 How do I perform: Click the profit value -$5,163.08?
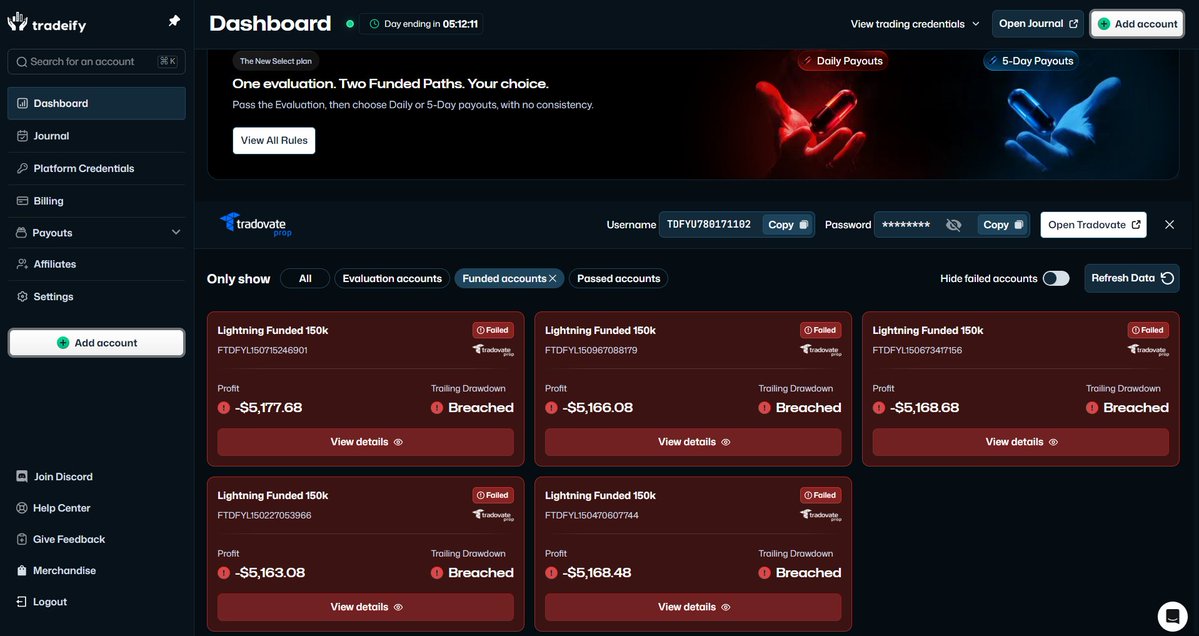[270, 573]
